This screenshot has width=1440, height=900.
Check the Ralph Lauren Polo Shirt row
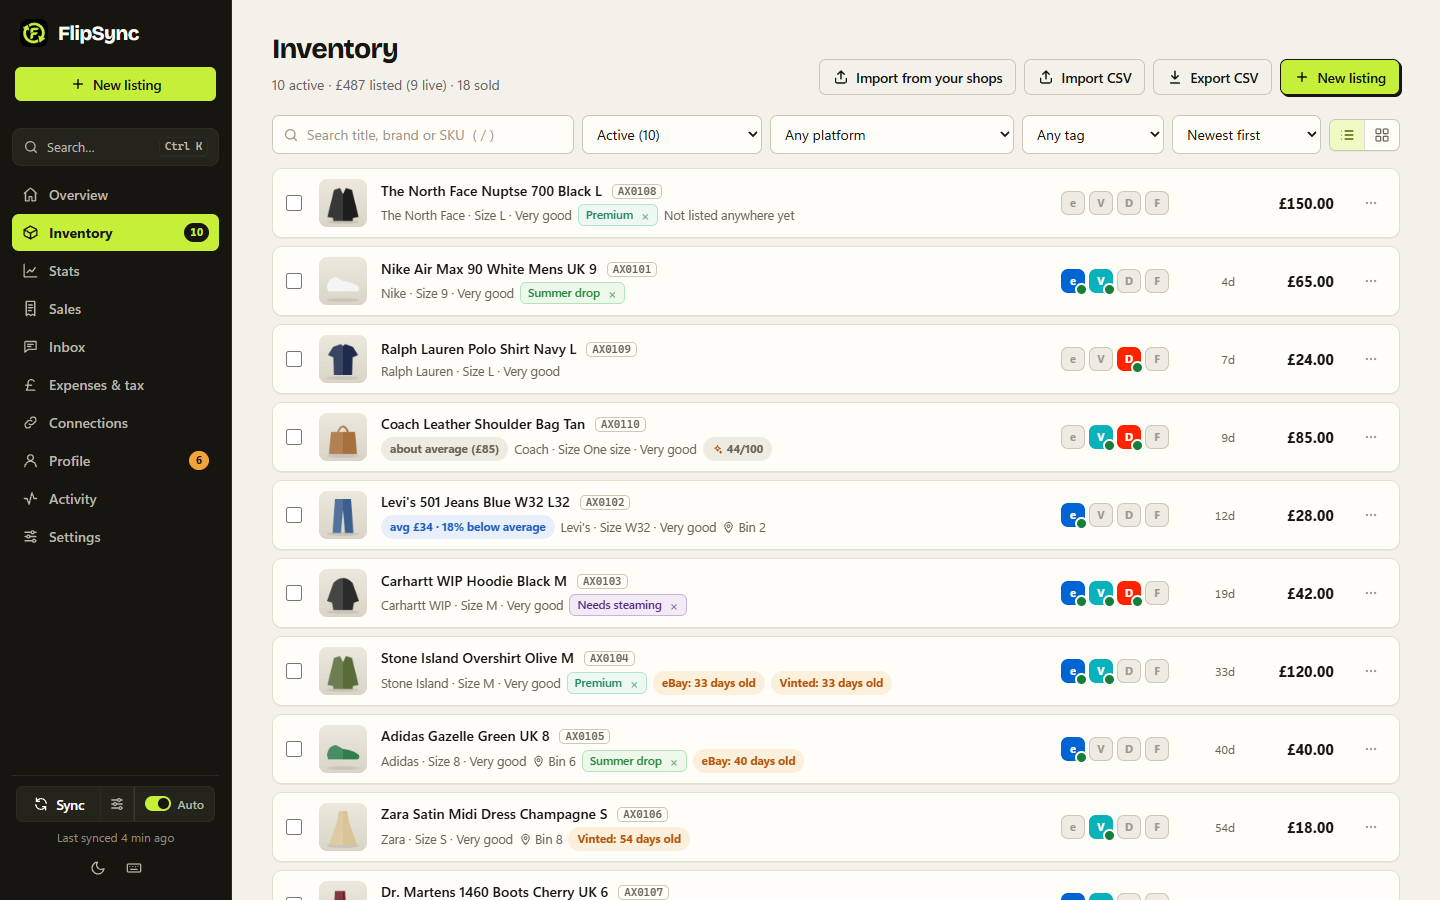click(294, 359)
